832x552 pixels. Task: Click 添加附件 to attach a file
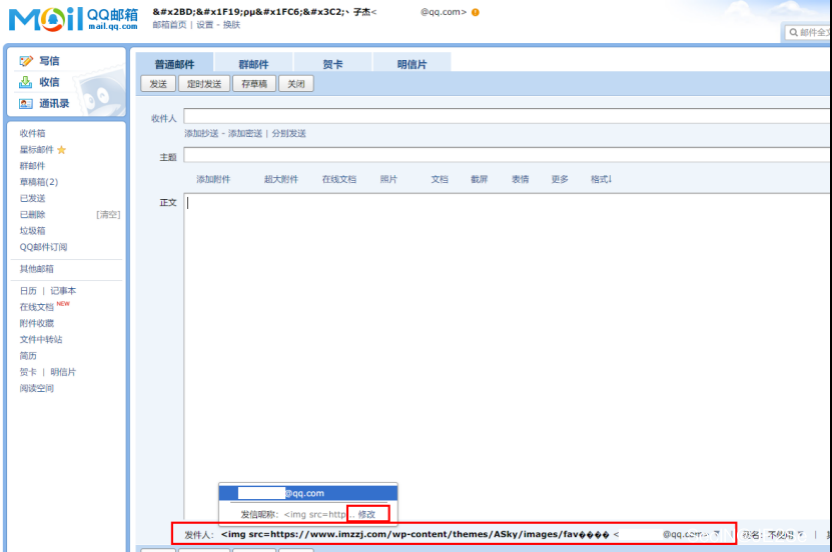[213, 179]
